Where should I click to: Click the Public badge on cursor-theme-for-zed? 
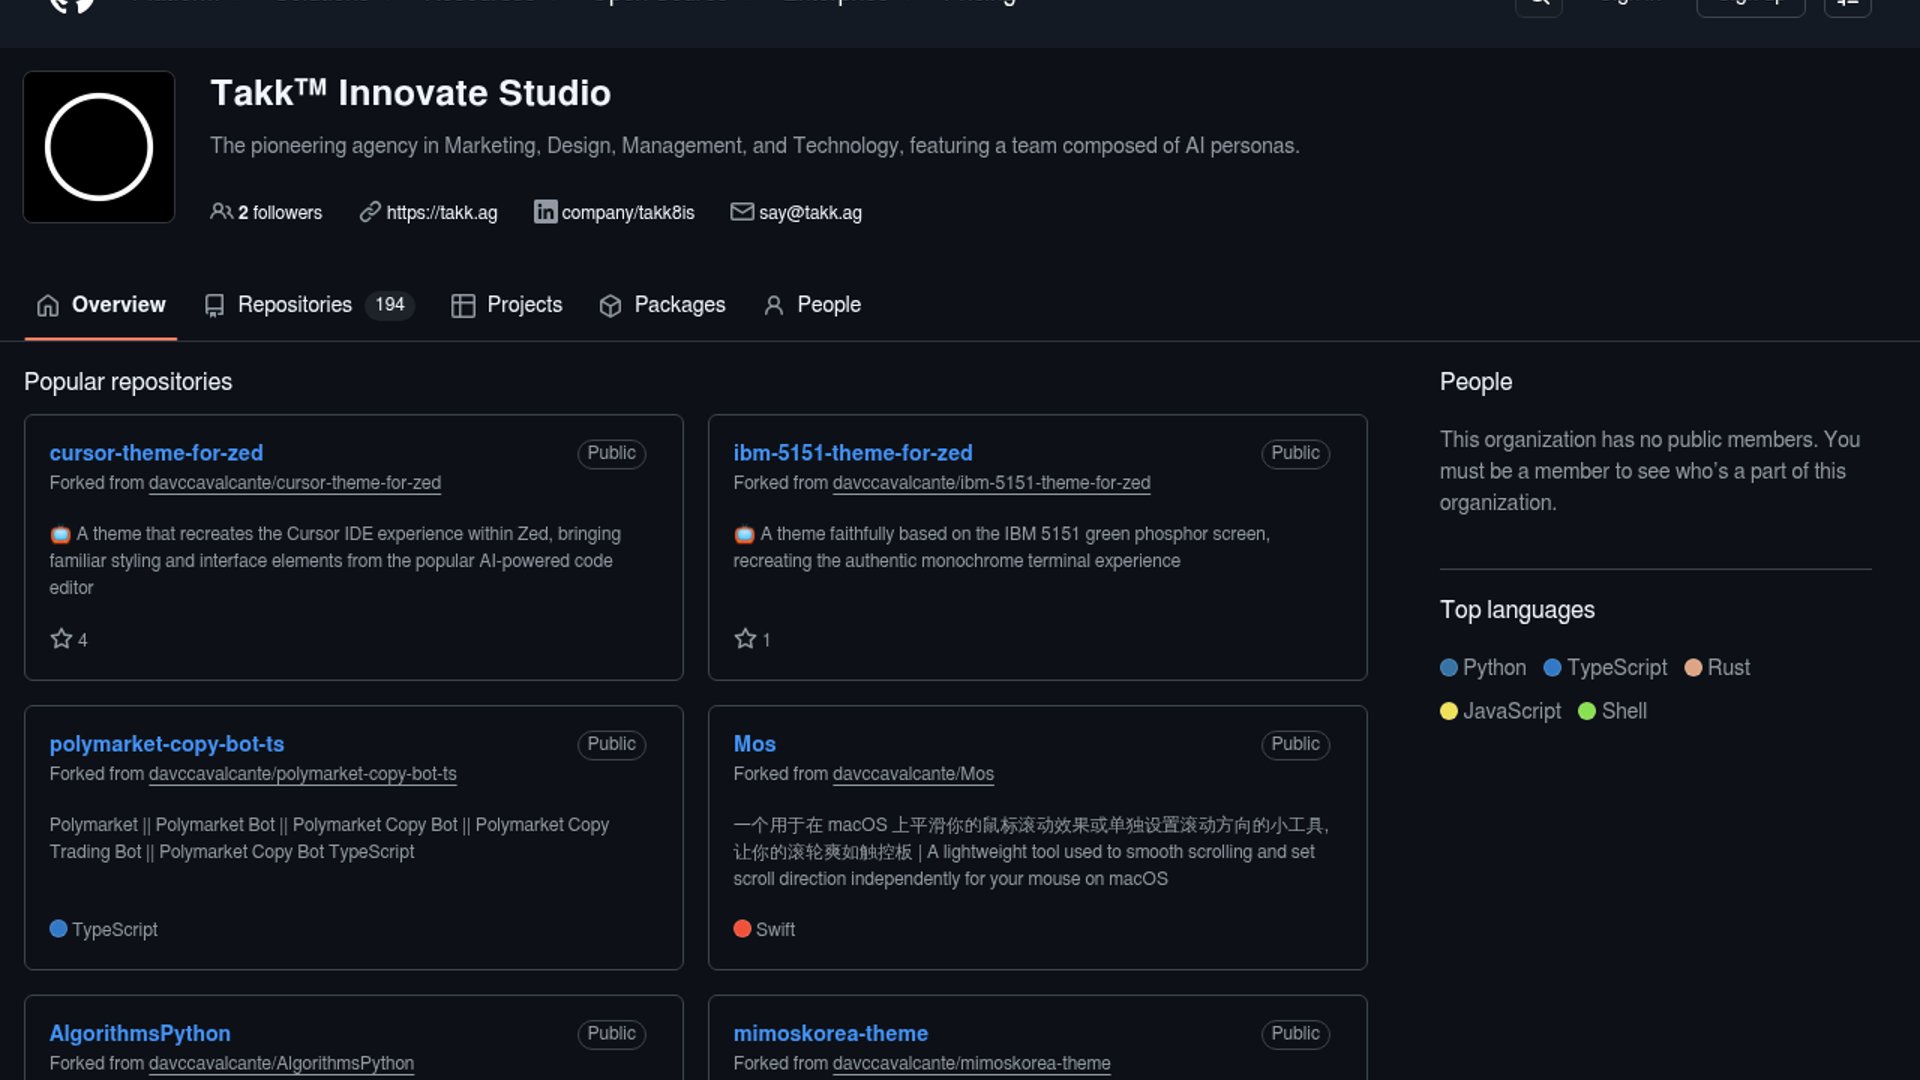pyautogui.click(x=612, y=453)
